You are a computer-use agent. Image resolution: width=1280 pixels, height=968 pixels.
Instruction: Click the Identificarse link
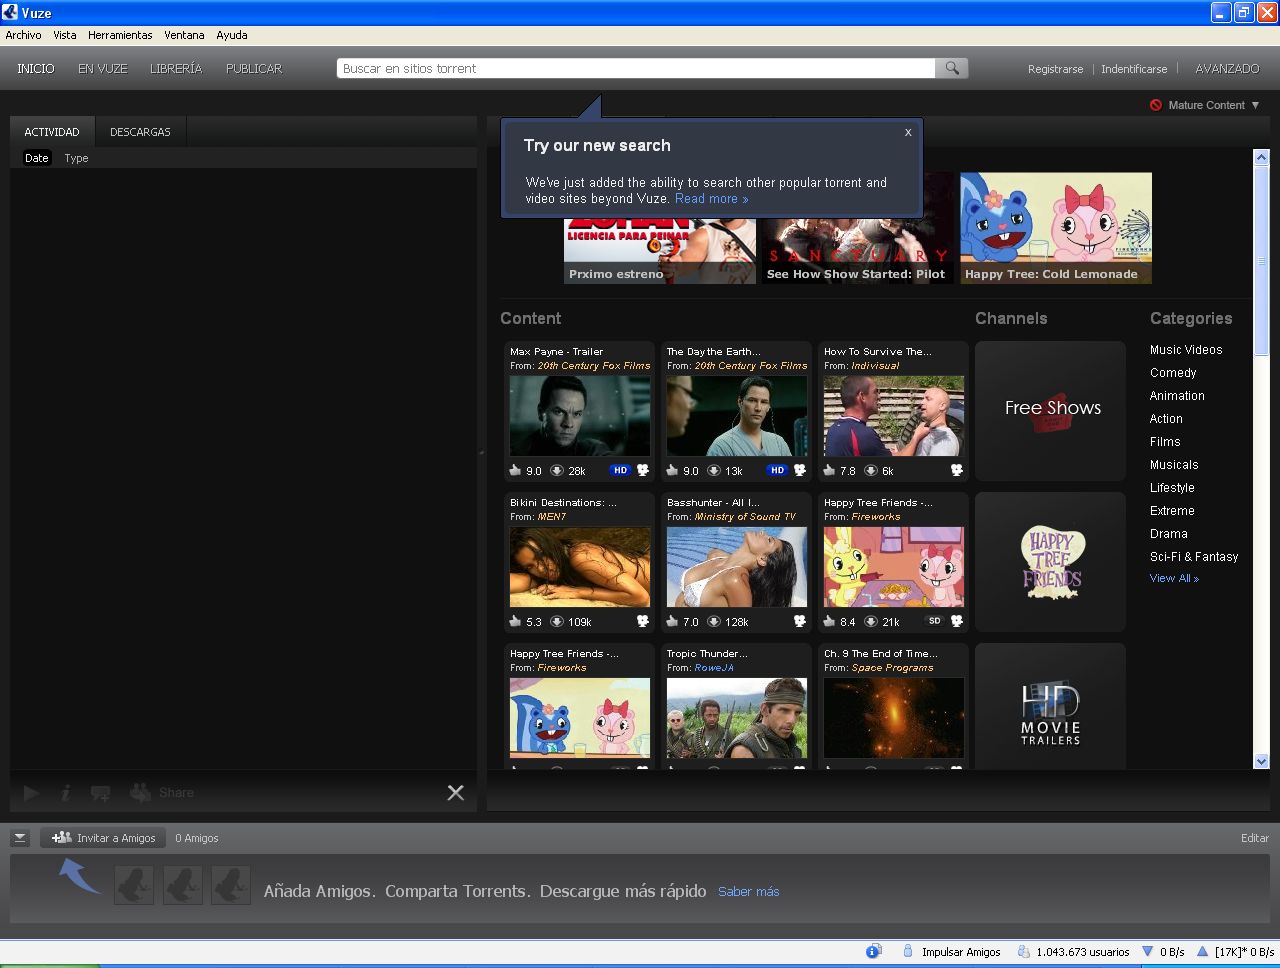[x=1134, y=69]
